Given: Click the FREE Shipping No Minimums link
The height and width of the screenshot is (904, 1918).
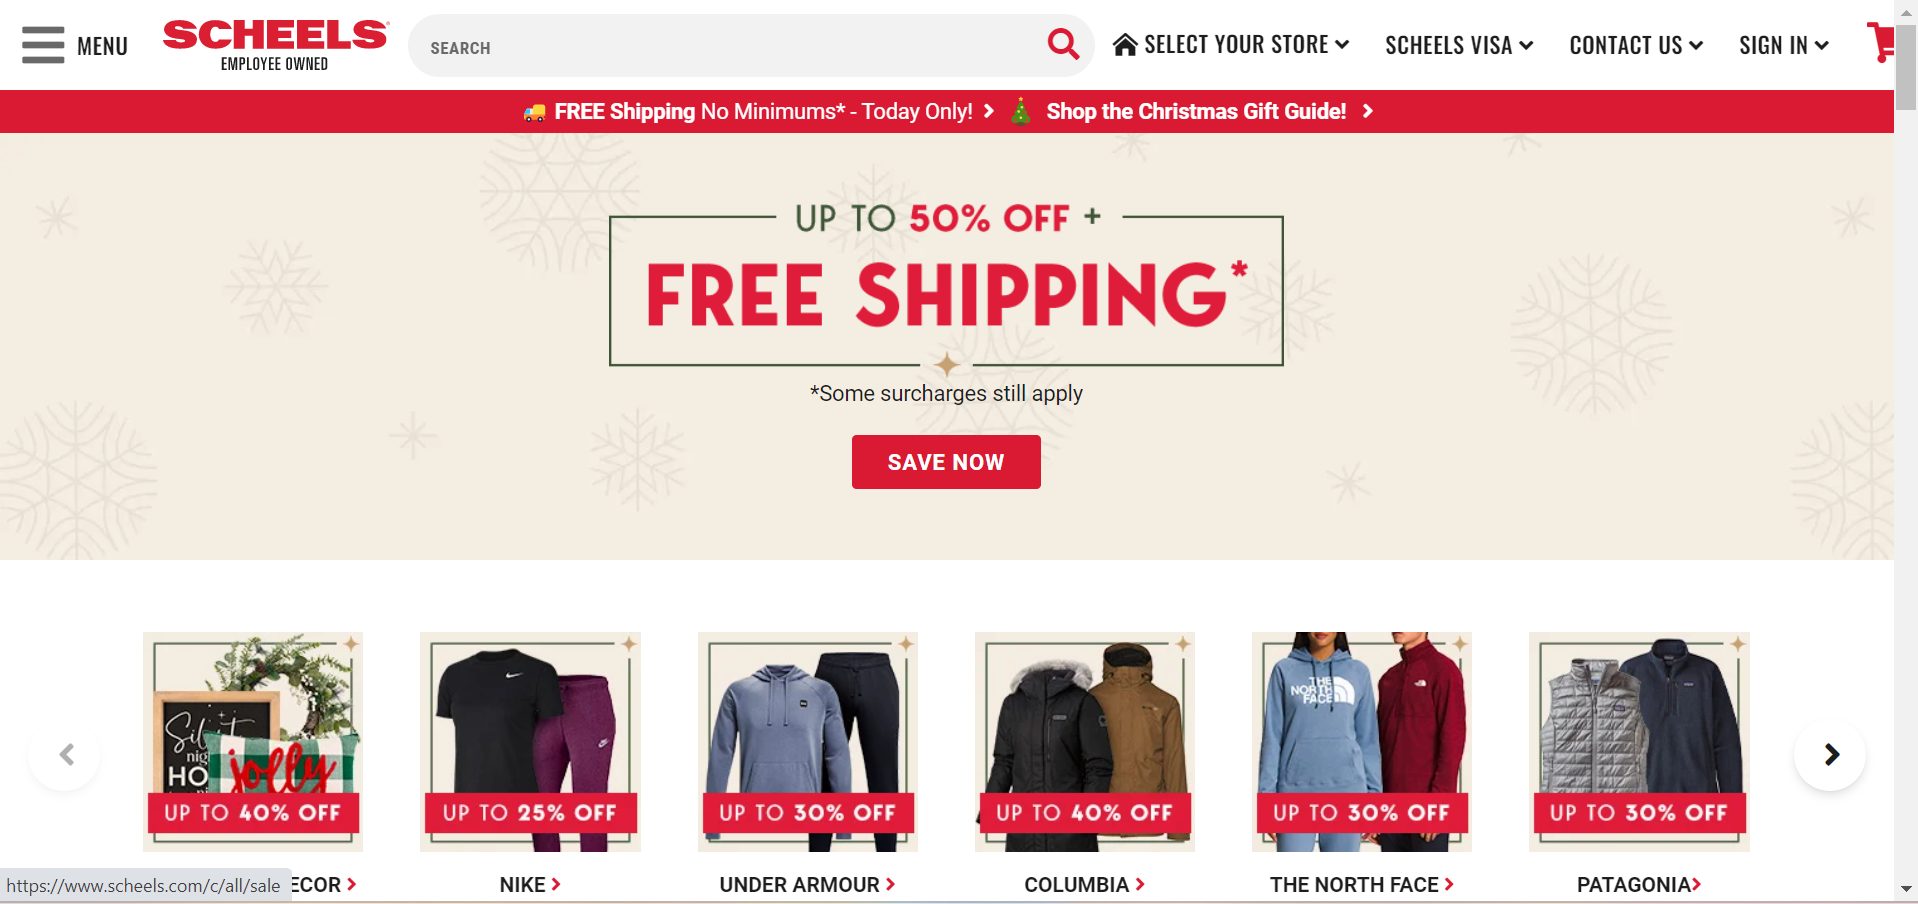Looking at the screenshot, I should point(763,111).
